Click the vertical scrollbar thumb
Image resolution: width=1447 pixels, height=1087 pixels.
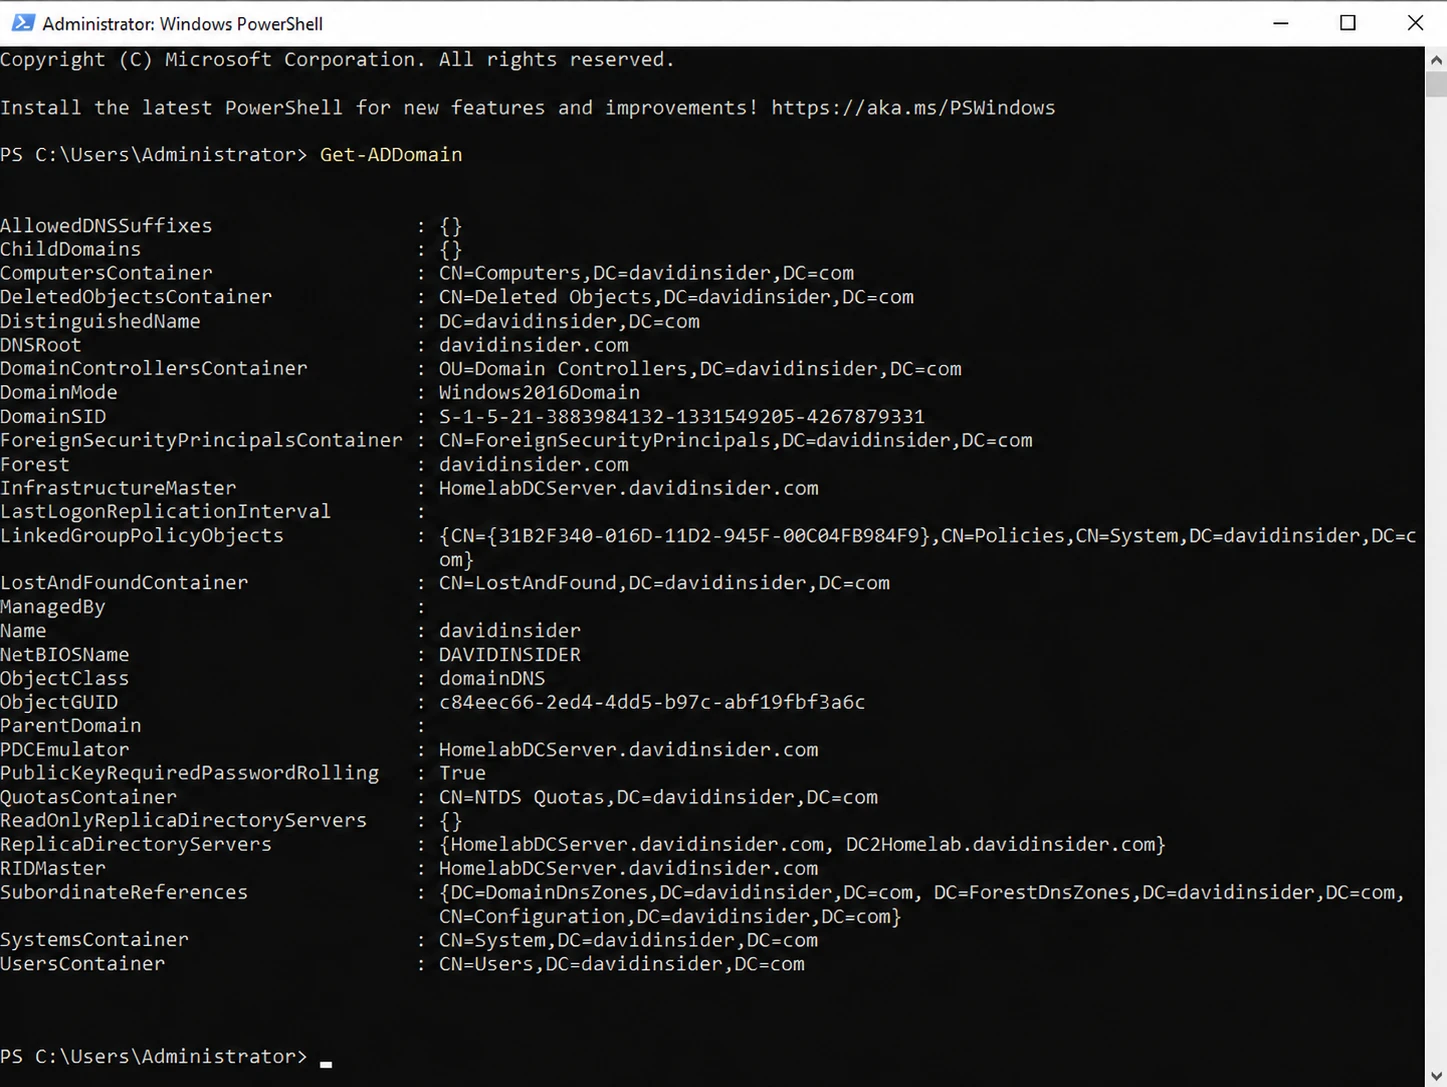tap(1436, 83)
